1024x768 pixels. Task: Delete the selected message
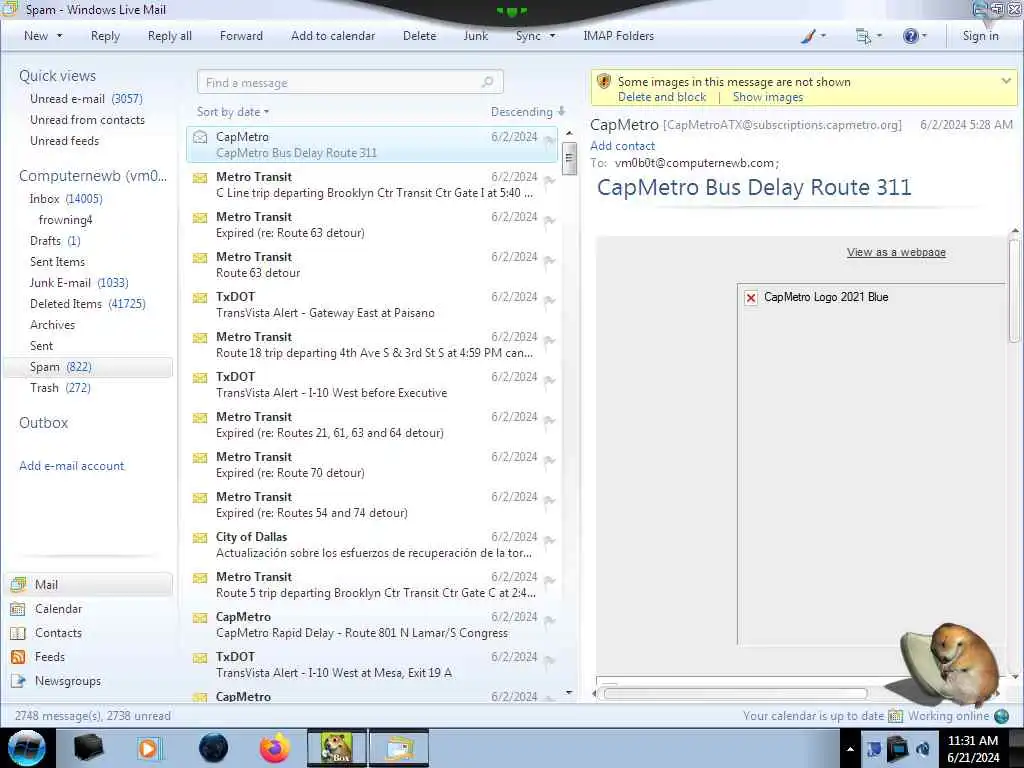coord(419,36)
